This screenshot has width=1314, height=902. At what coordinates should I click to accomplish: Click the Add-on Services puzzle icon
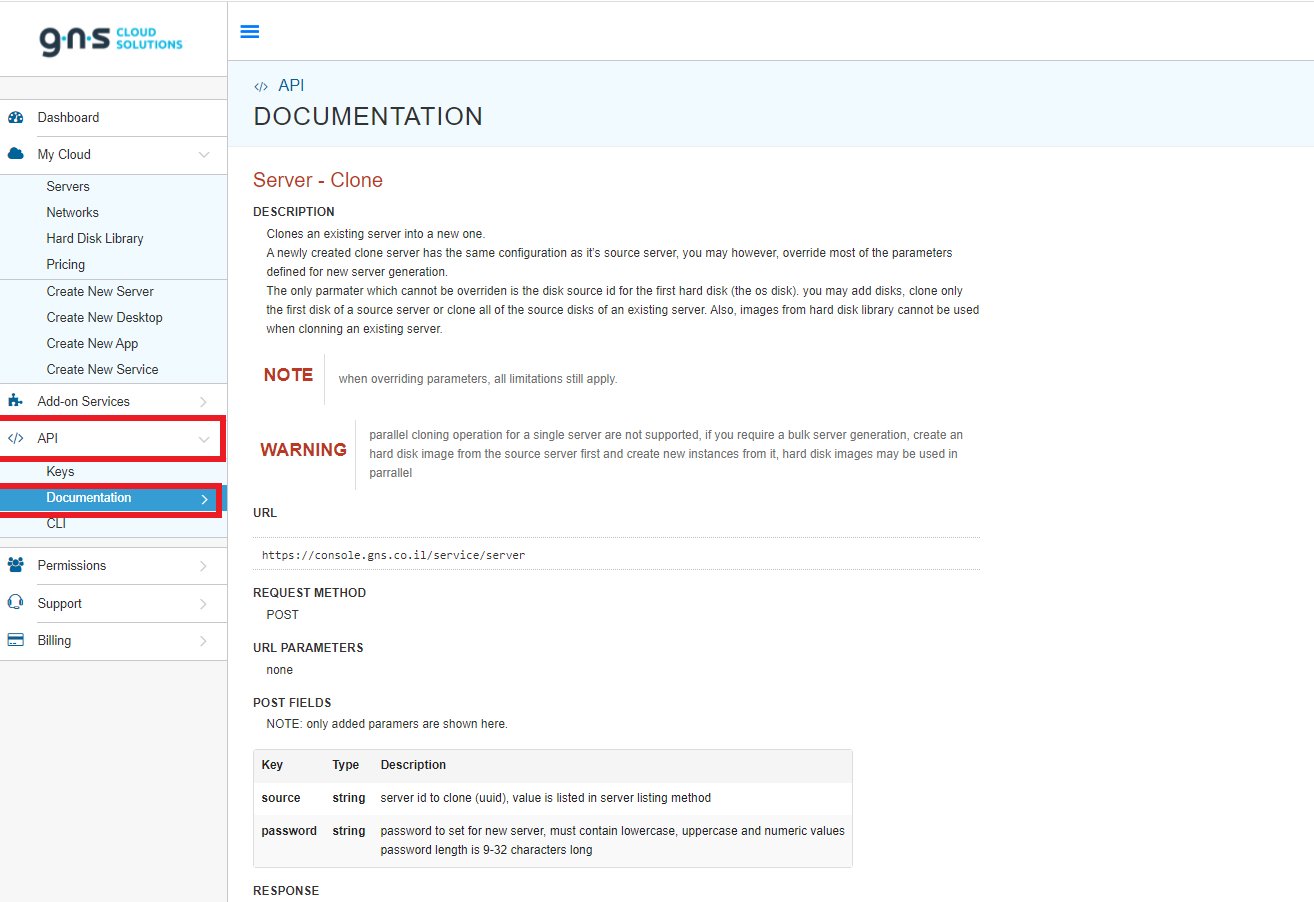point(15,401)
